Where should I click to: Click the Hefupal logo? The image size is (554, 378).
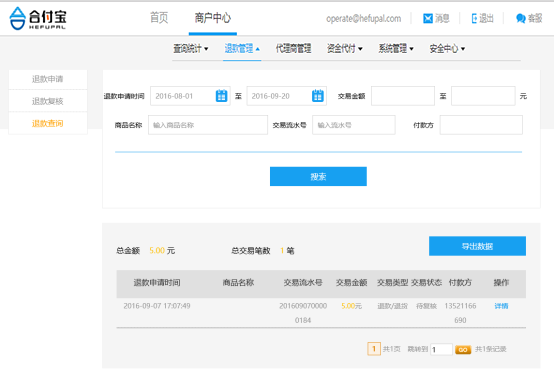[x=38, y=18]
